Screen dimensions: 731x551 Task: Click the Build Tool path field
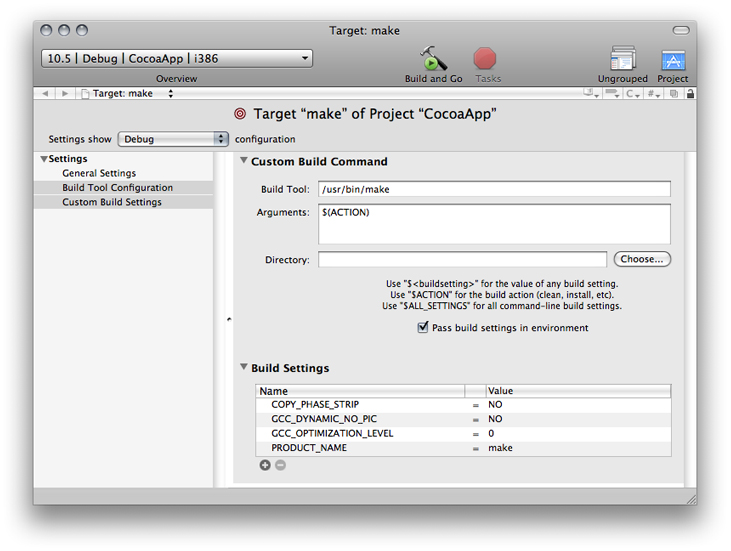click(494, 189)
